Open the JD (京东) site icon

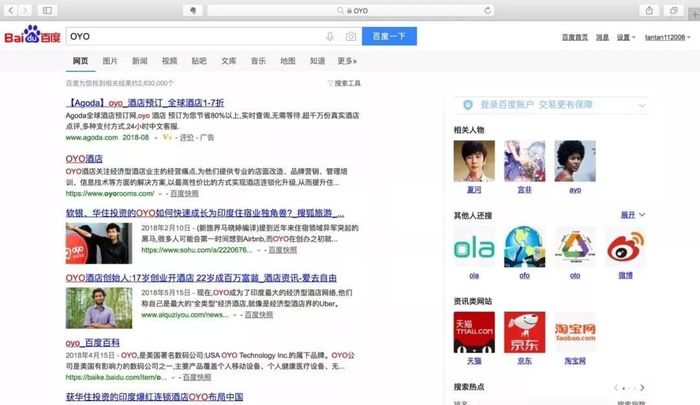525,332
